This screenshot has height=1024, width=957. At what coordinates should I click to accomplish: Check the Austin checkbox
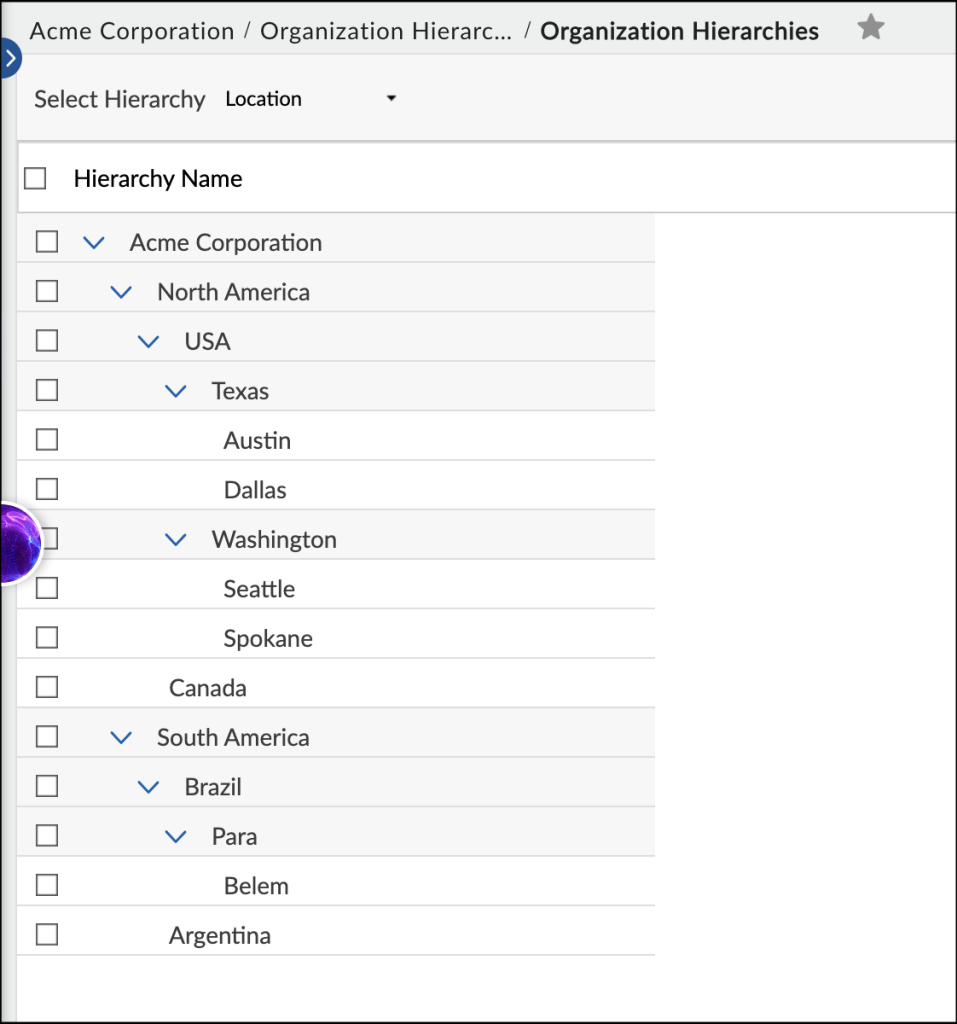(x=46, y=439)
